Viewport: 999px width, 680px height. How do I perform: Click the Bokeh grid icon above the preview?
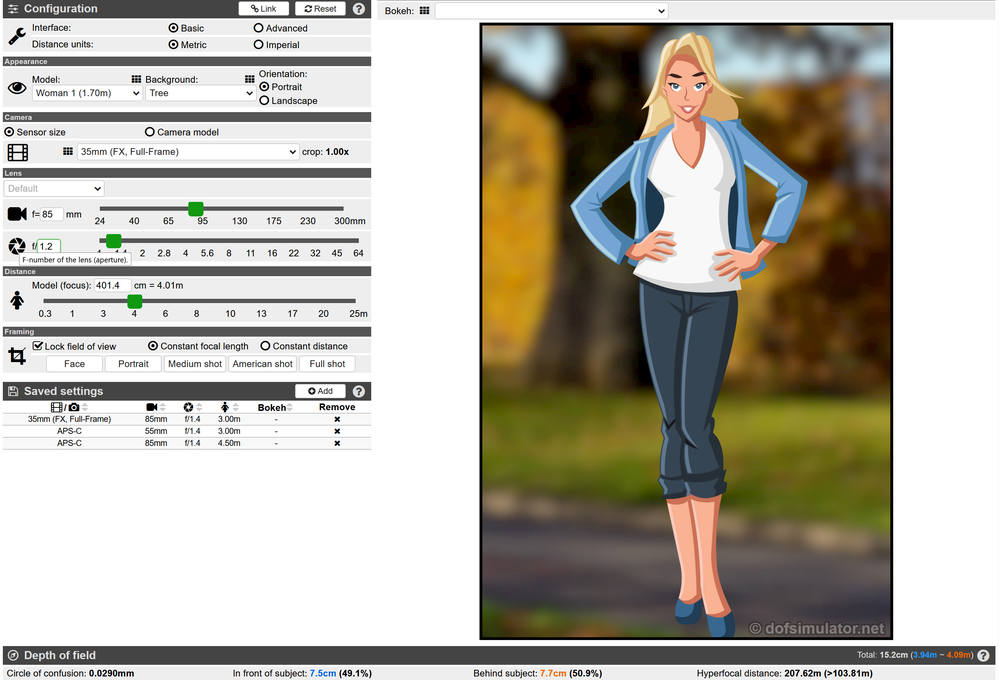point(424,10)
